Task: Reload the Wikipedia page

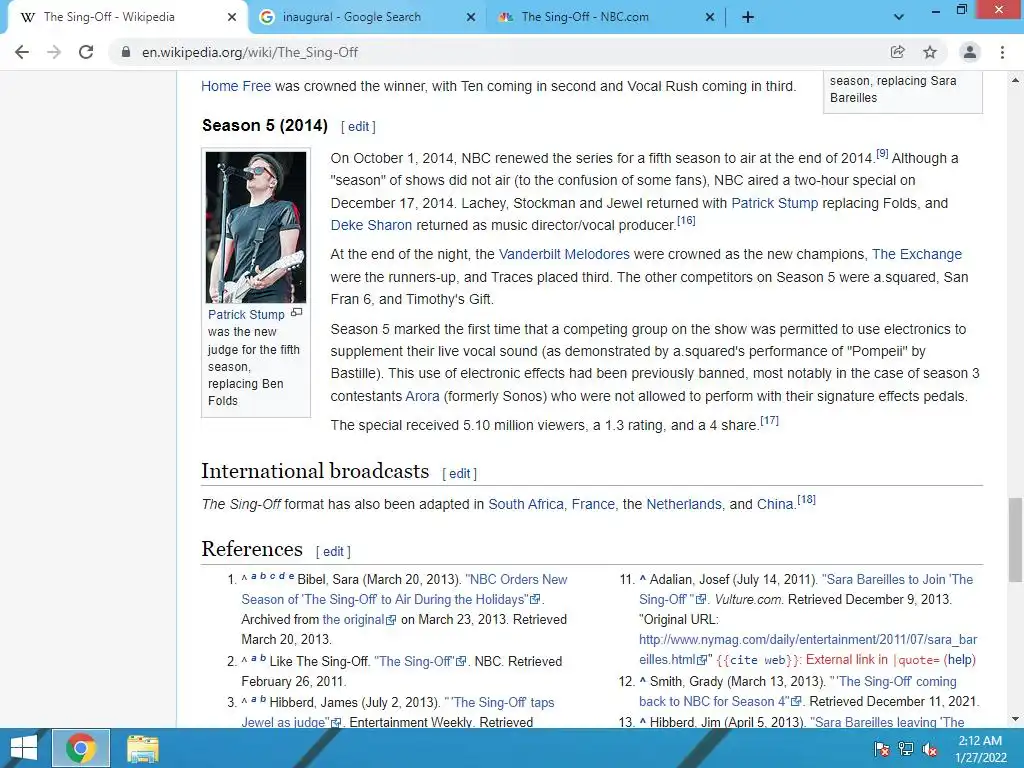Action: [86, 52]
